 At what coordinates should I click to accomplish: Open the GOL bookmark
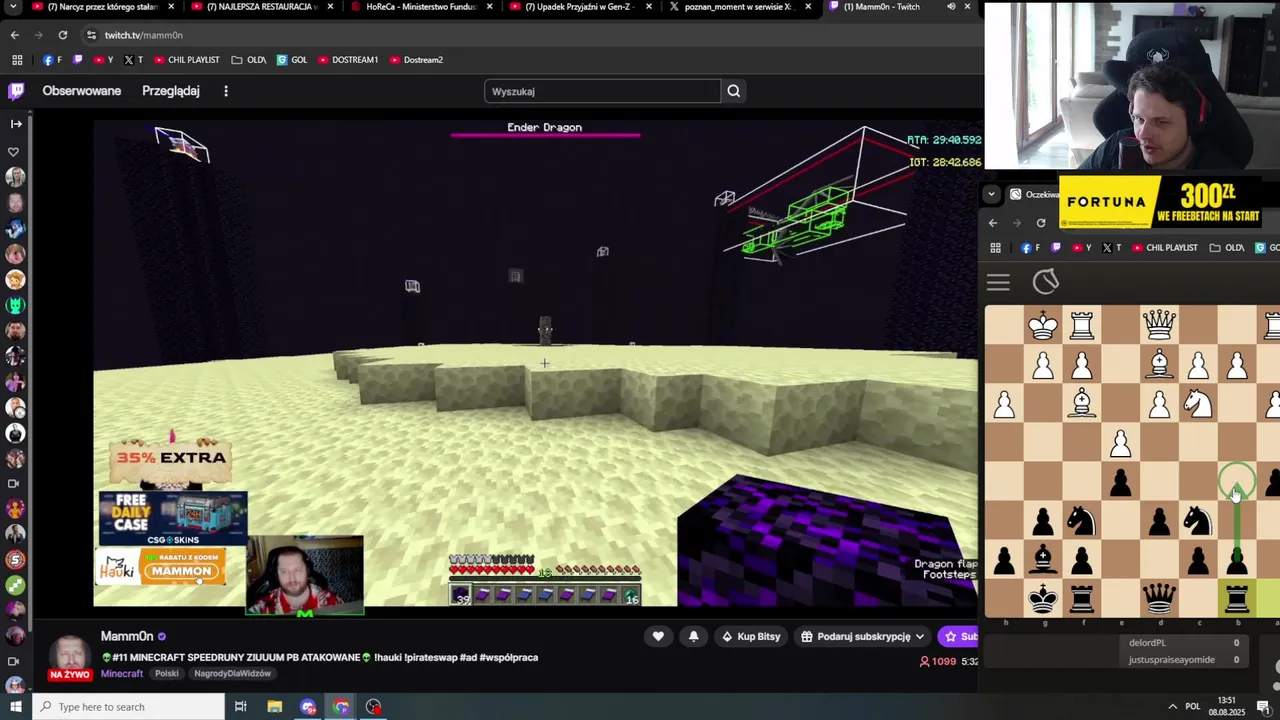pos(292,60)
